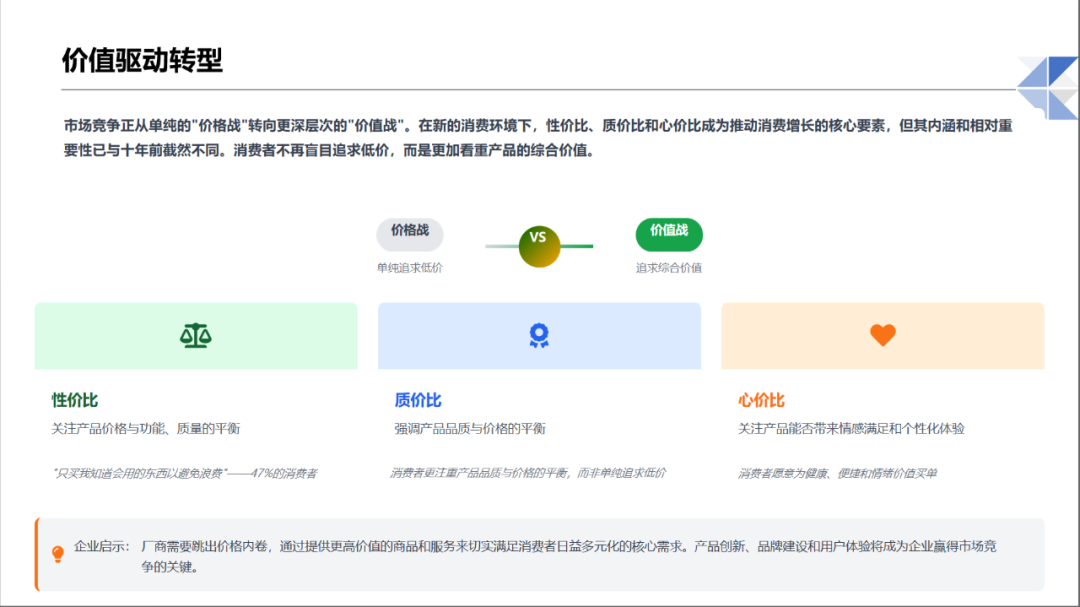This screenshot has width=1080, height=607.
Task: Click the orange 心价比 heading
Action: click(761, 400)
